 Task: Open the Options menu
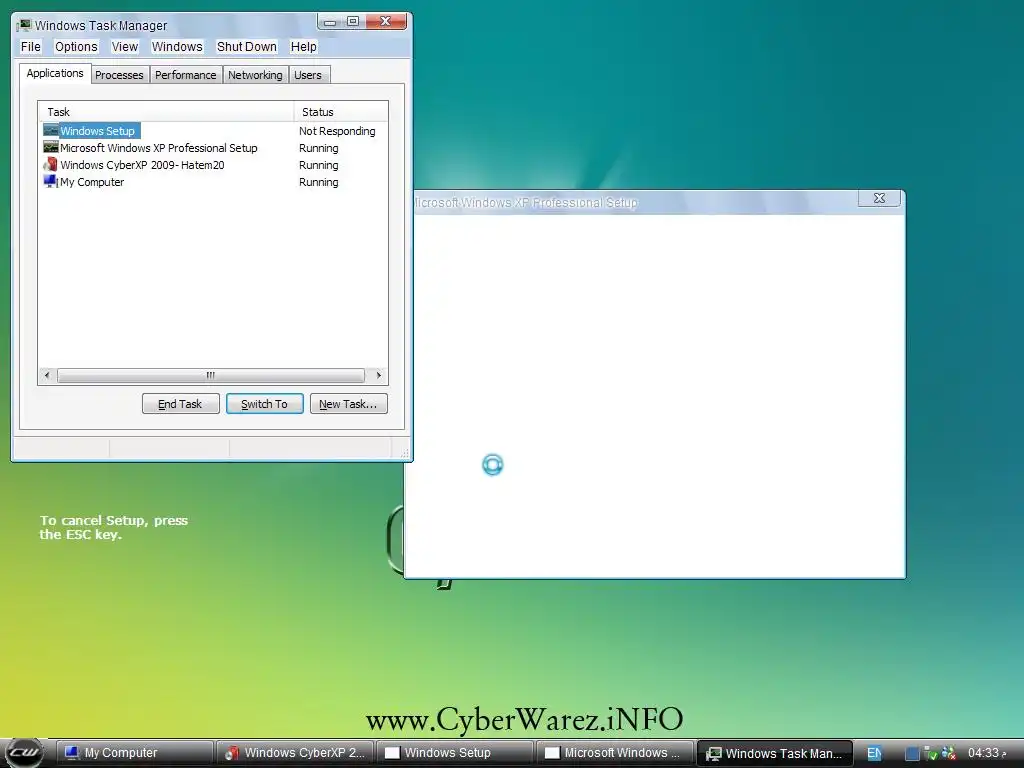(x=76, y=46)
